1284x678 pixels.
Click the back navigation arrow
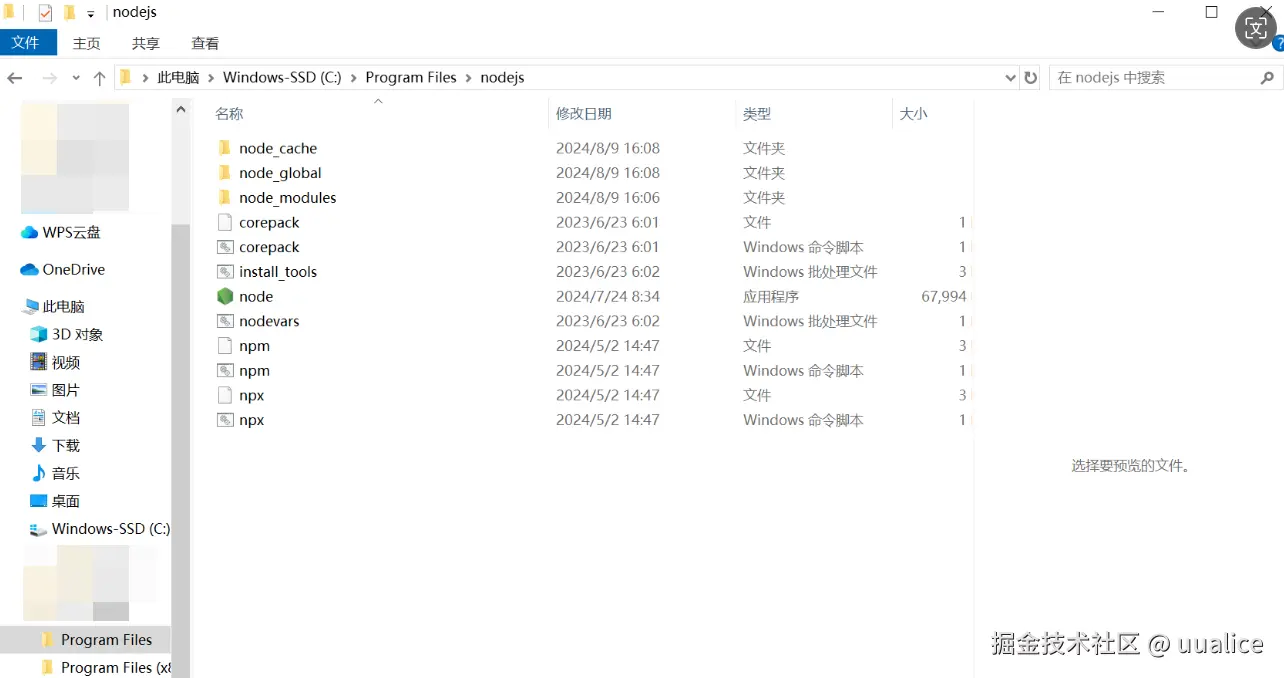pos(14,77)
